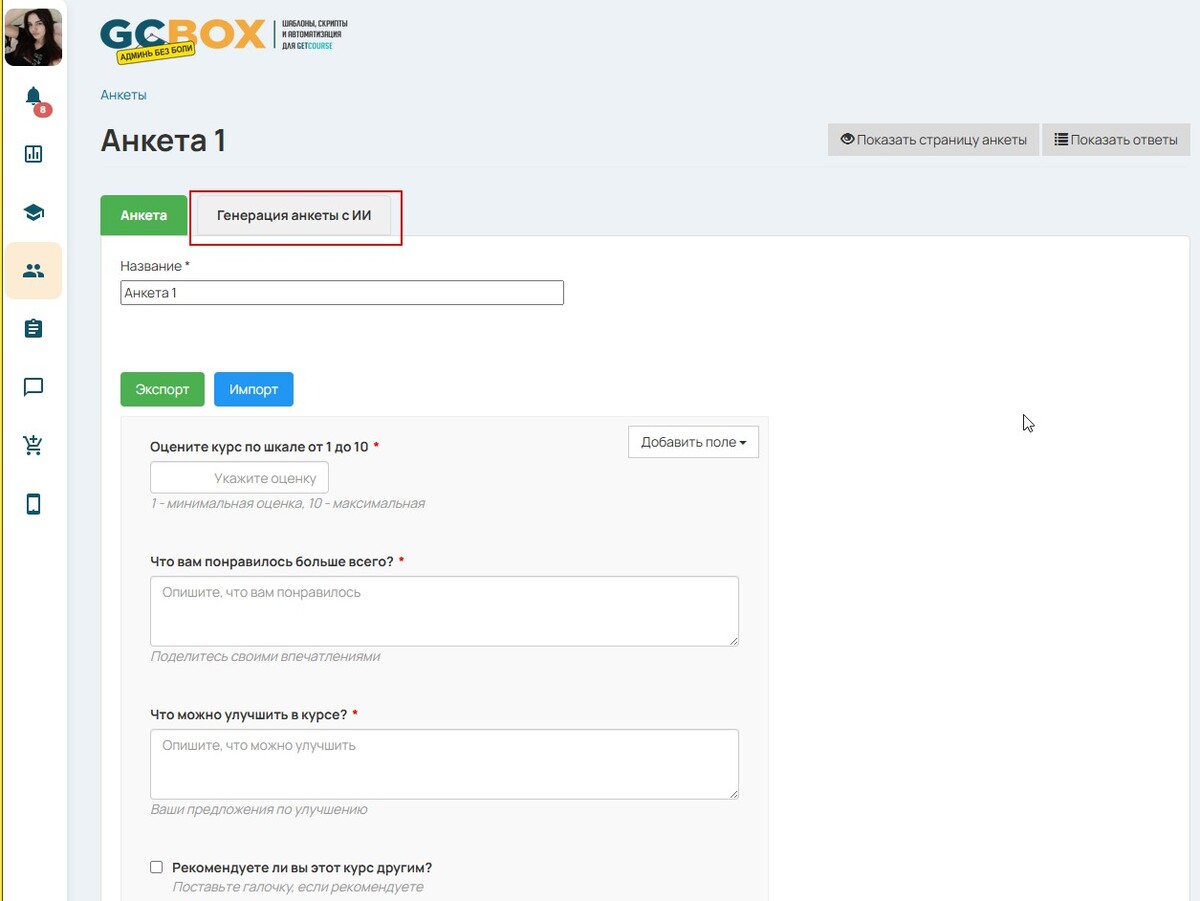Click 'Показать страницу анкеты' button
Viewport: 1200px width, 901px height.
[933, 140]
